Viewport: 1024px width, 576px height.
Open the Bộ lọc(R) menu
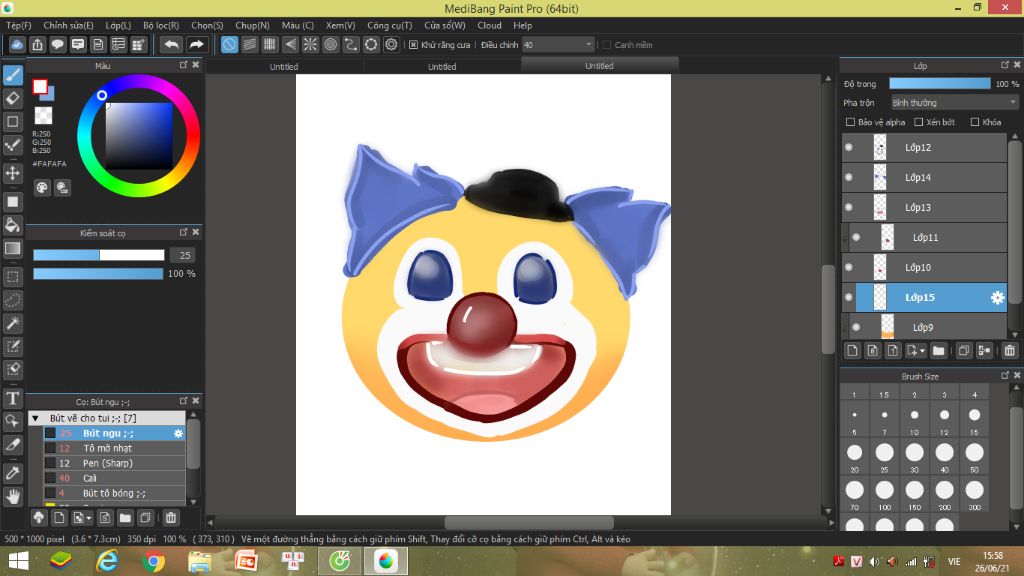(161, 25)
